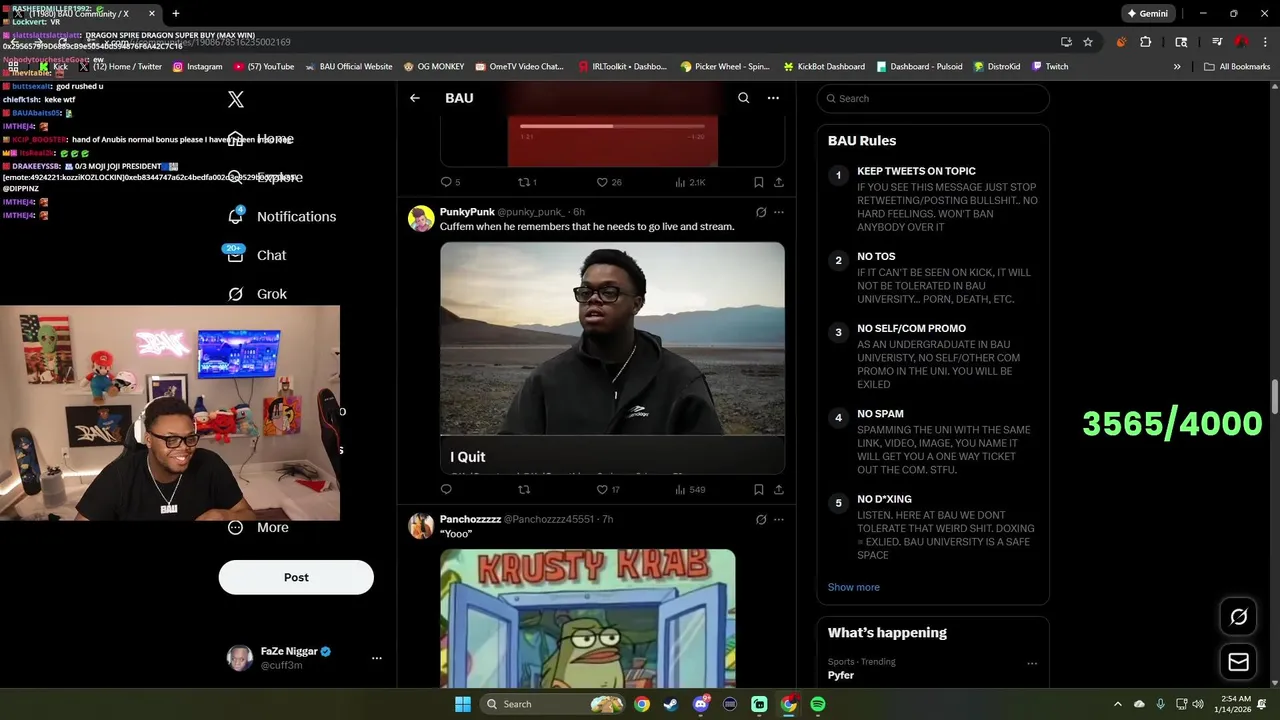The height and width of the screenshot is (720, 1280).
Task: Open Panchozzzzz's profile name link
Action: (x=470, y=519)
